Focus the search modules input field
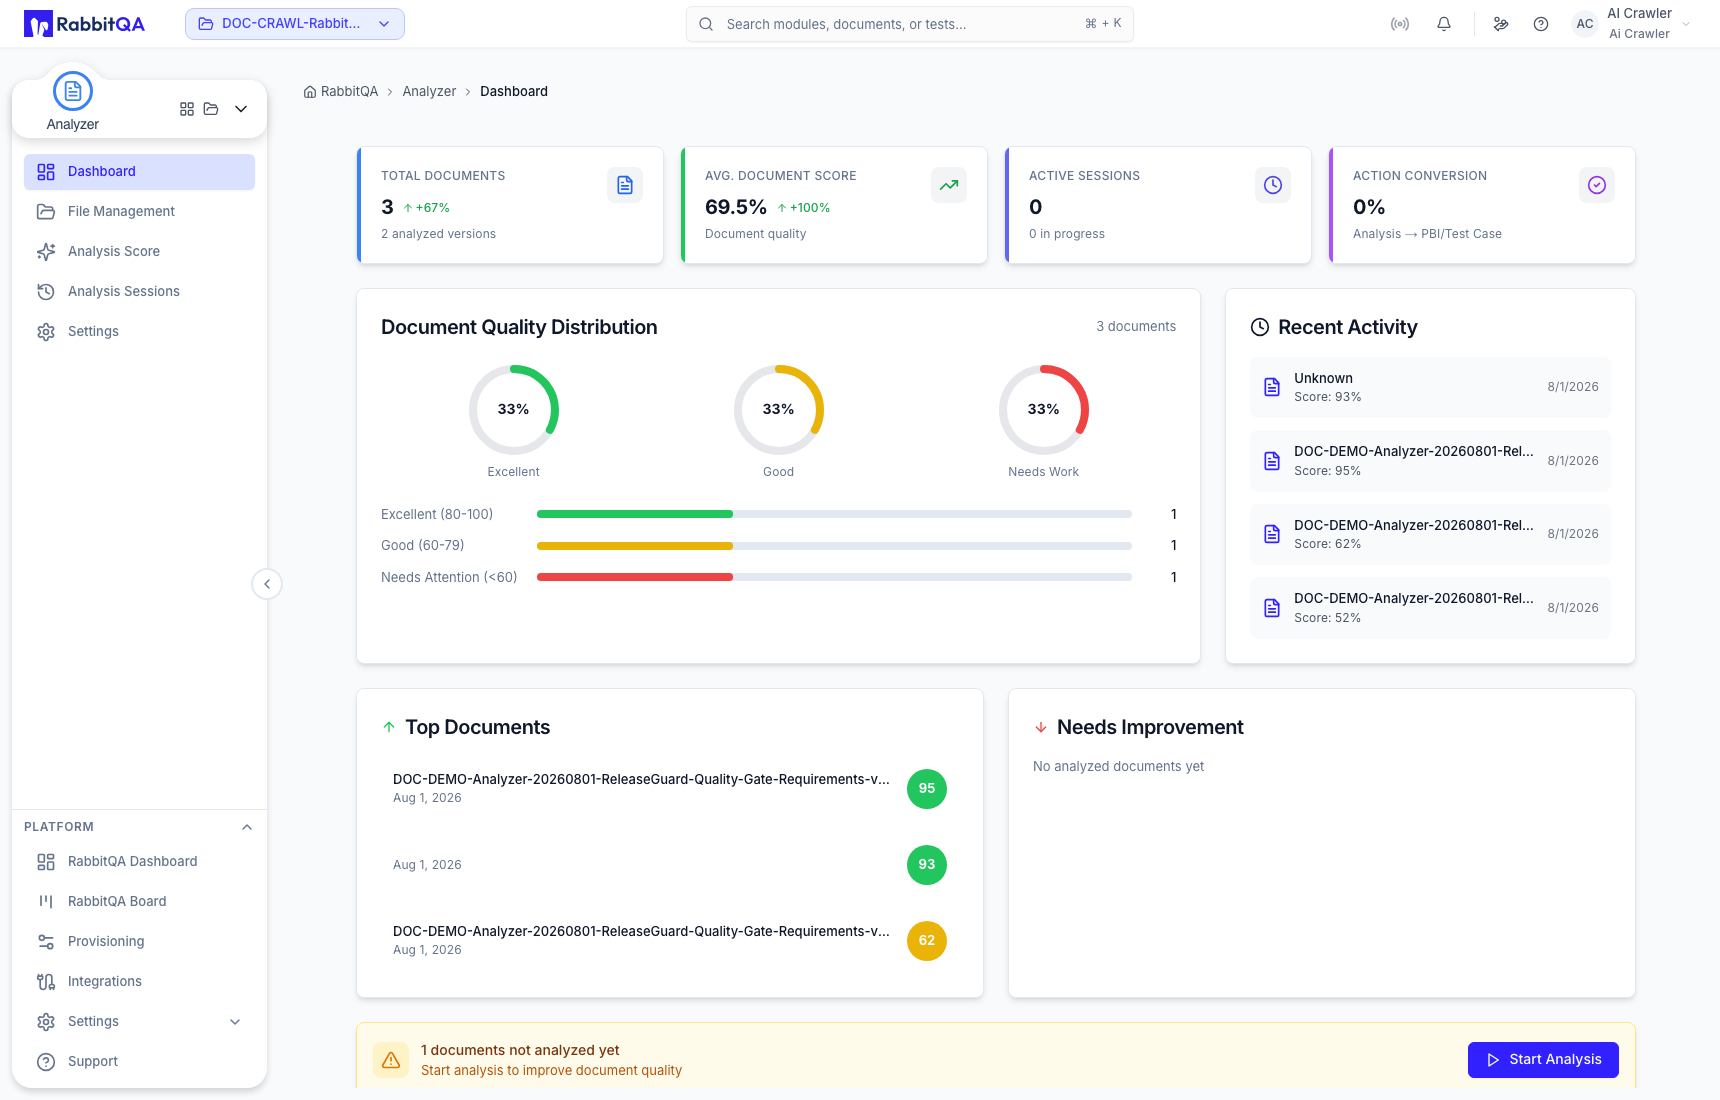1720x1100 pixels. pos(910,24)
